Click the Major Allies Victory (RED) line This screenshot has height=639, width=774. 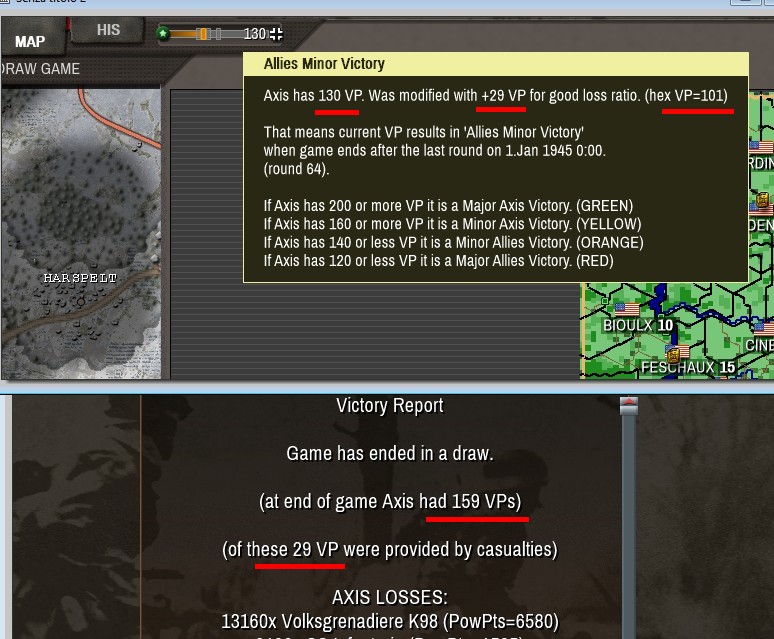tap(438, 261)
